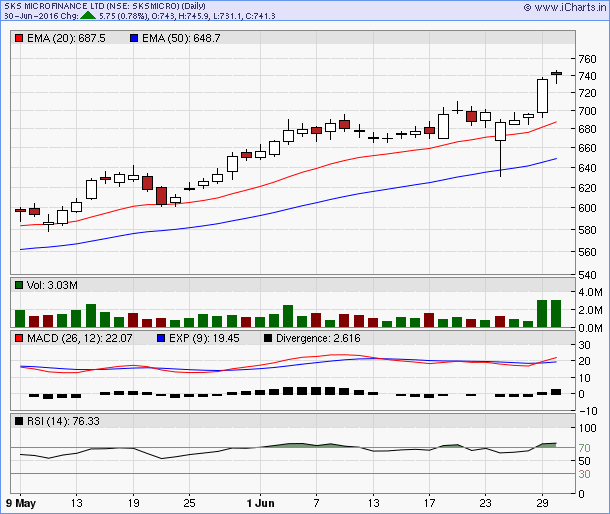The image size is (610, 514).
Task: Click the 30-Jun-2016 Chg date text
Action: click(40, 16)
